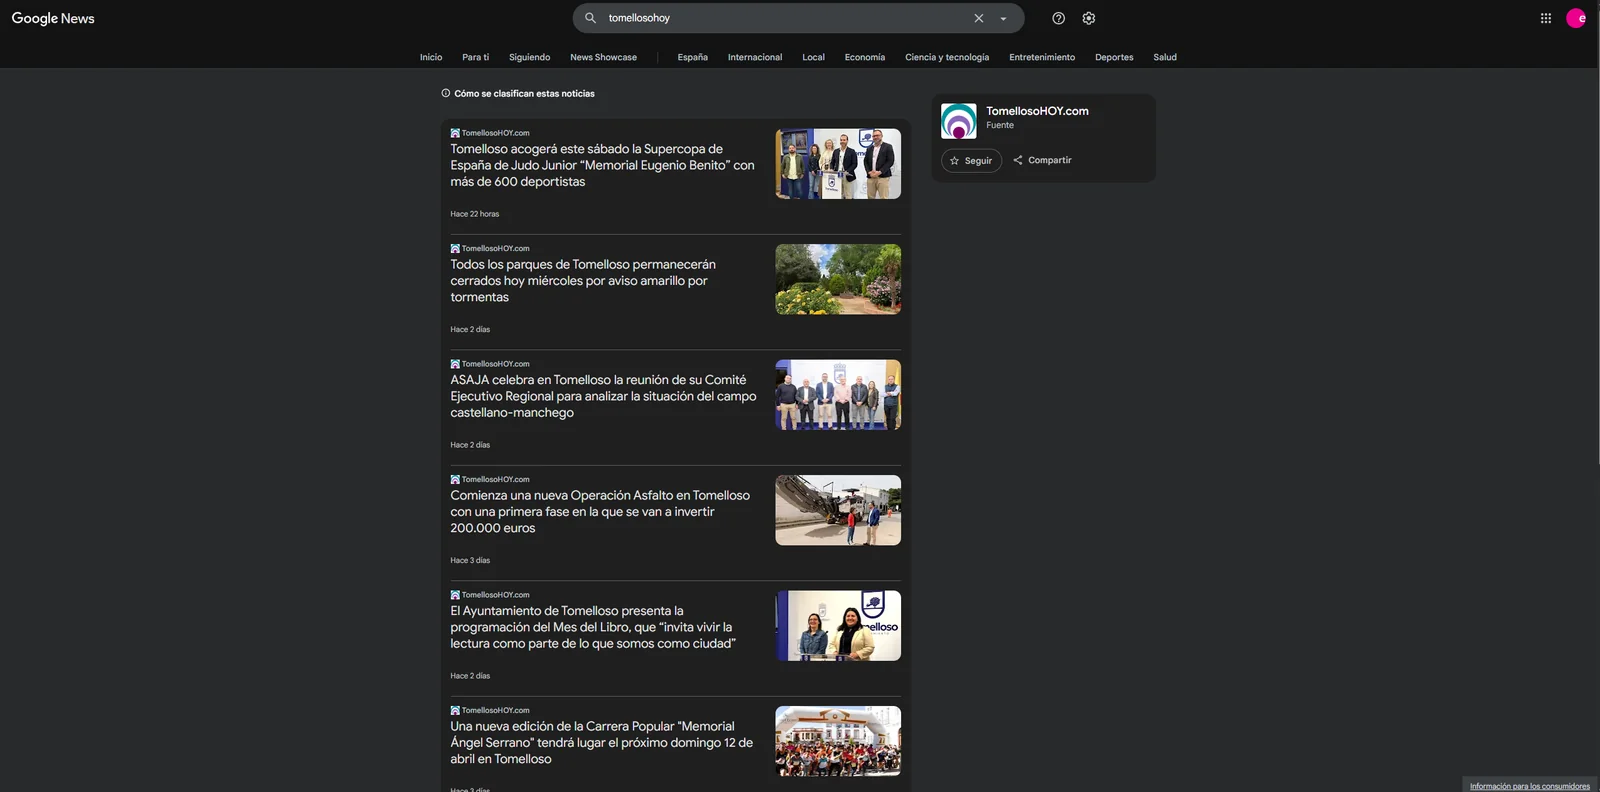The width and height of the screenshot is (1600, 792).
Task: Follow TomellosoHOY.com with Seguir button
Action: [x=971, y=160]
